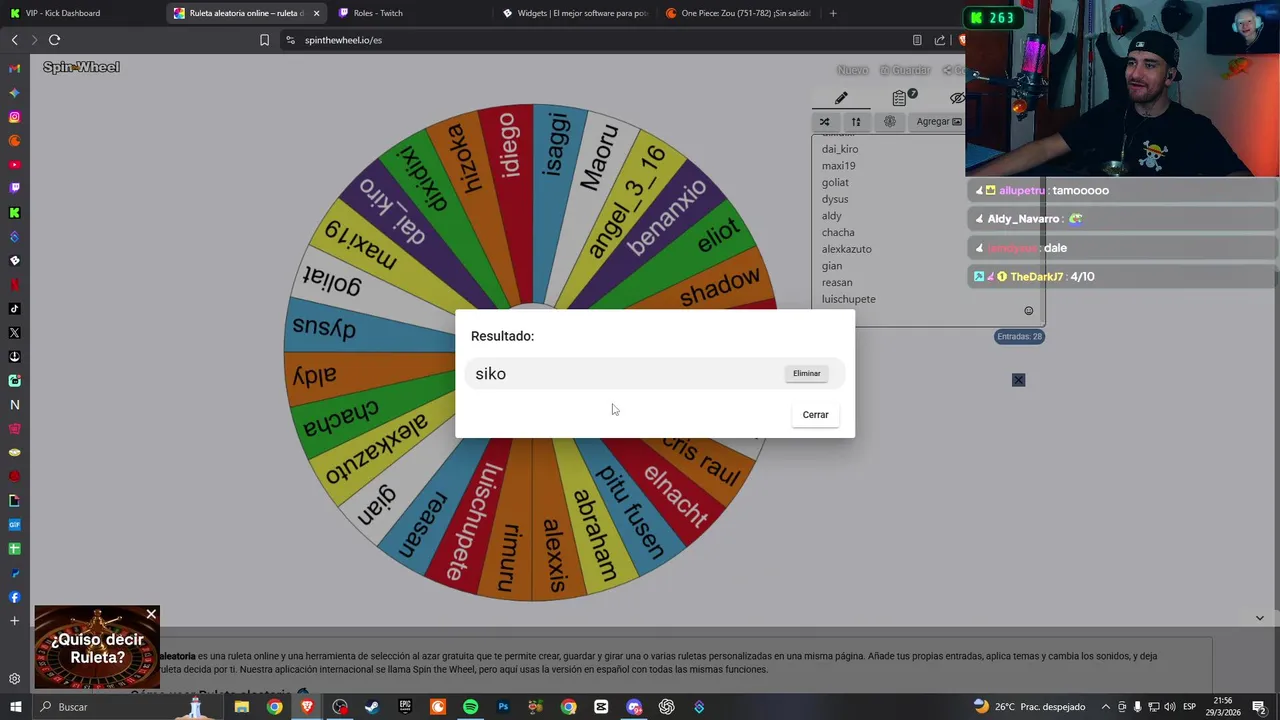Screen dimensions: 1280x720
Task: Shuffle the wheel entries
Action: click(824, 121)
